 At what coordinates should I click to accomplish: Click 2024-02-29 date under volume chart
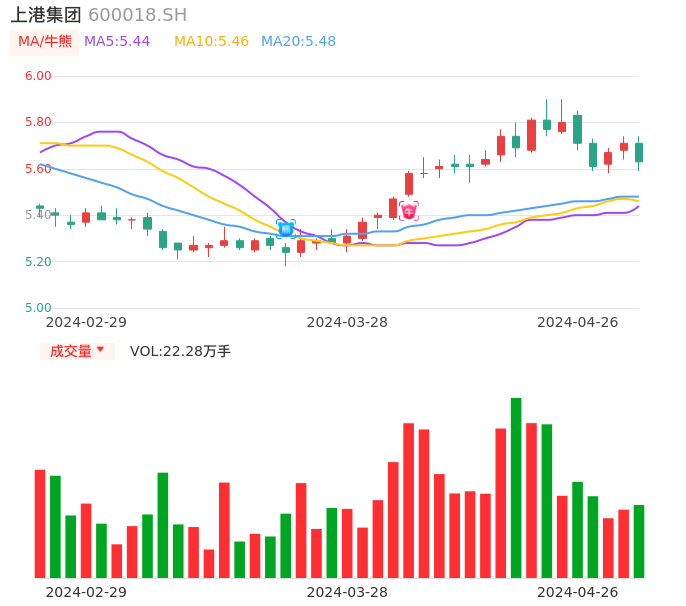pos(86,592)
